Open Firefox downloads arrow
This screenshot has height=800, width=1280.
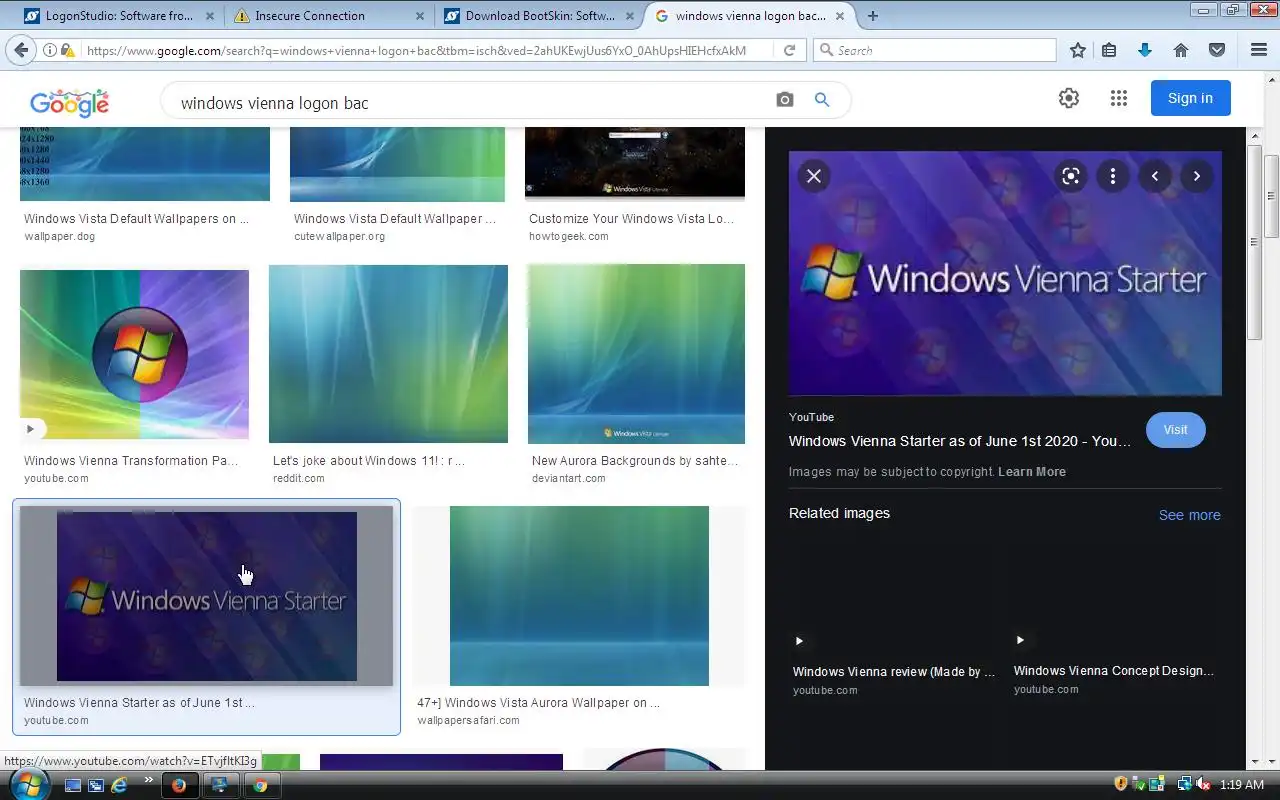(x=1145, y=50)
